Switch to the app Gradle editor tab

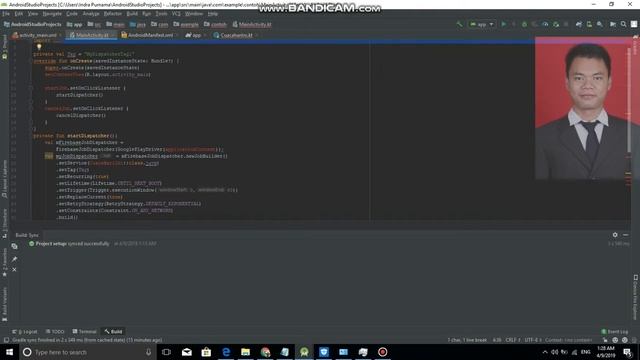pos(196,36)
